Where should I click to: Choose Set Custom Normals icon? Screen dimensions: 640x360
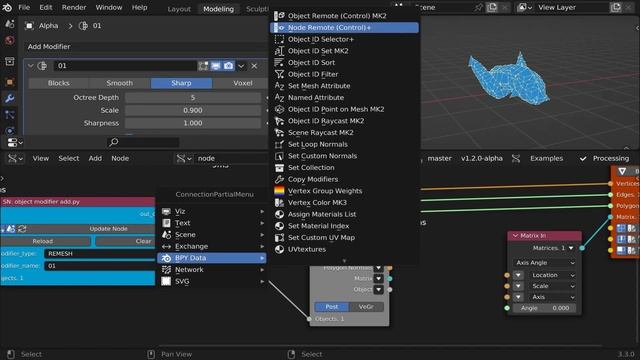[279, 156]
